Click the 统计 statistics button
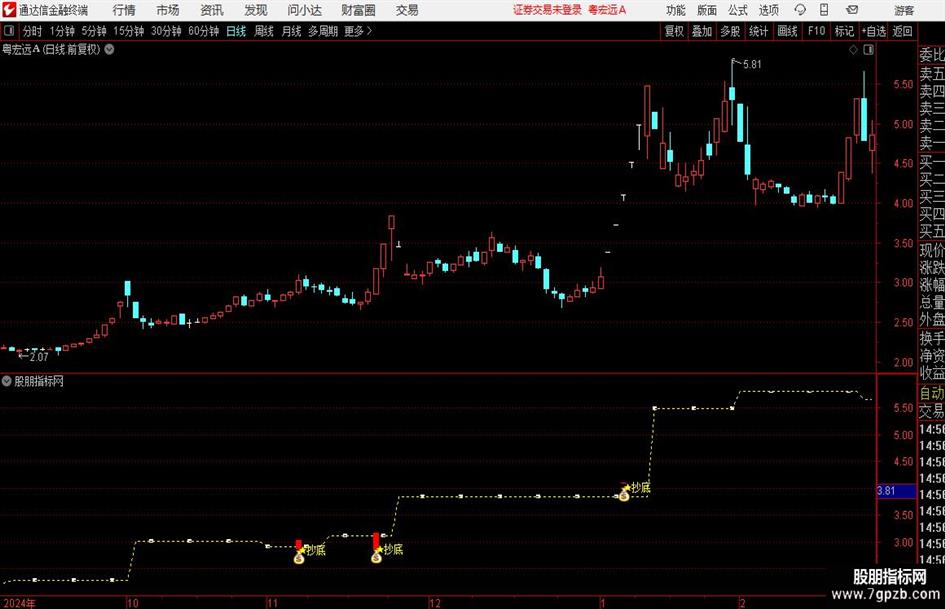This screenshot has width=945, height=609. (758, 31)
